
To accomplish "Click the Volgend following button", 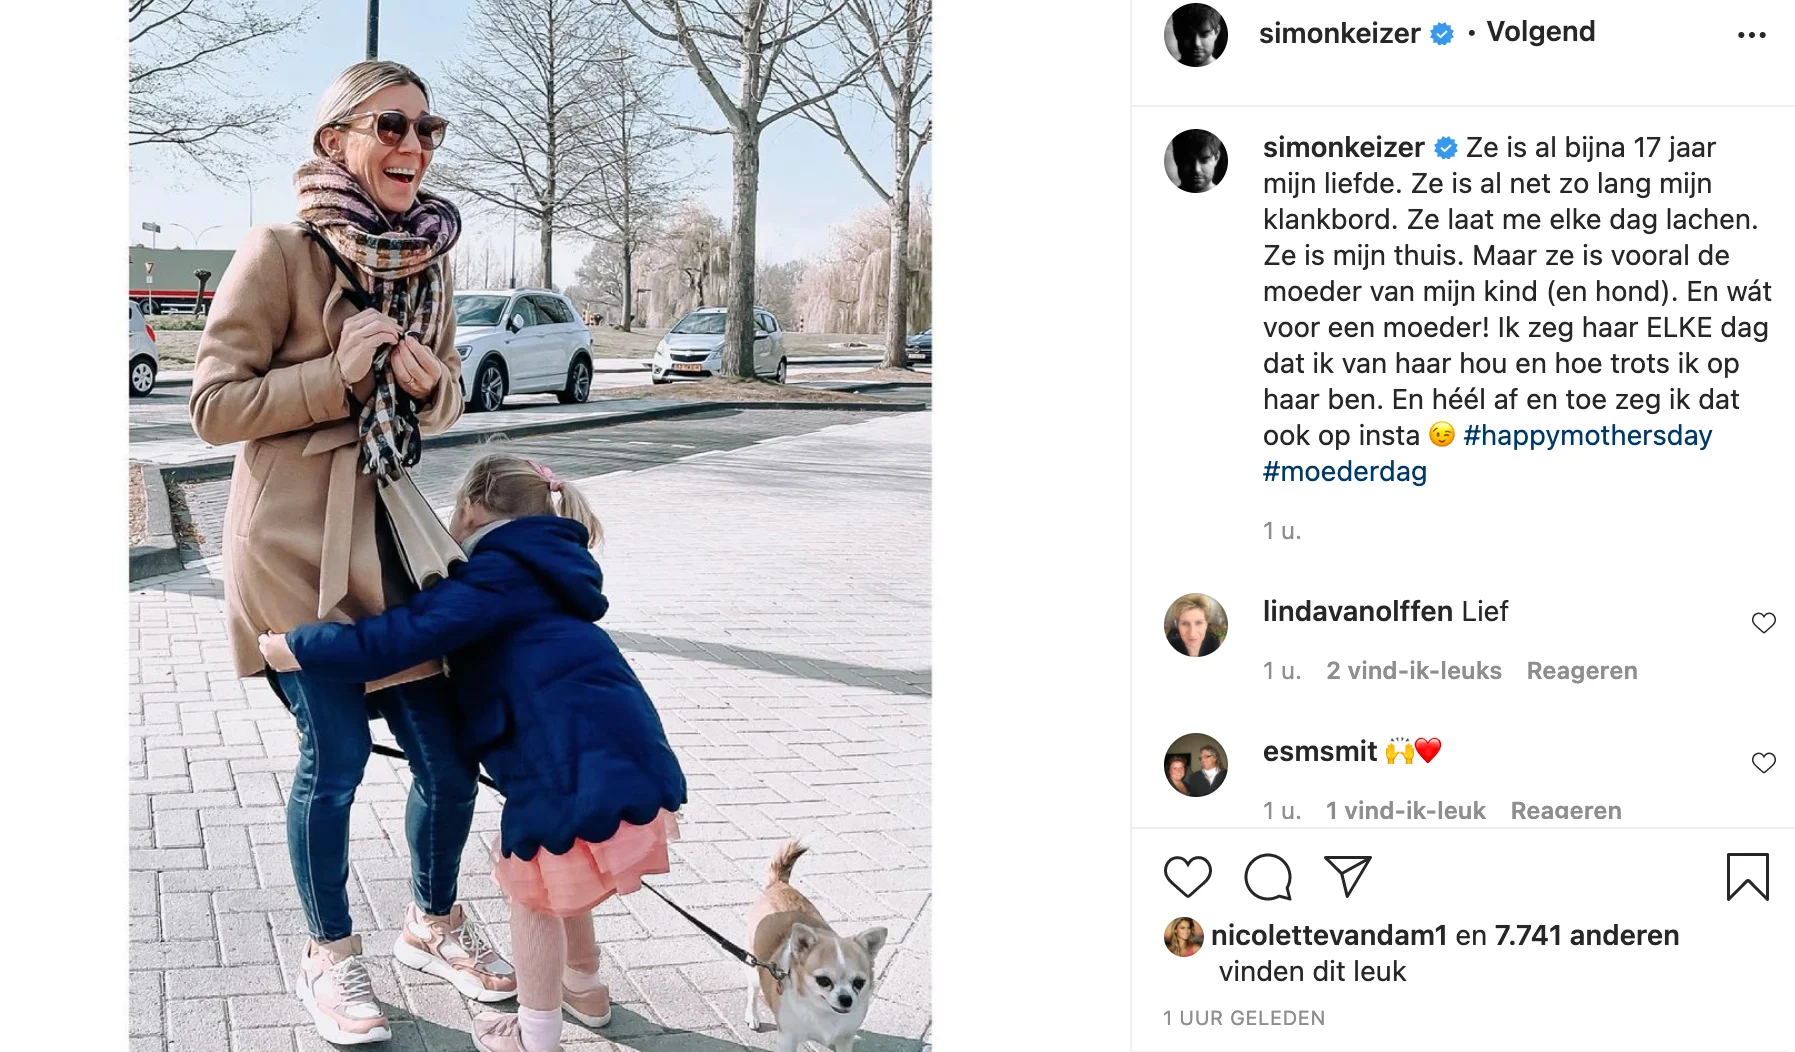I will click(x=1541, y=32).
